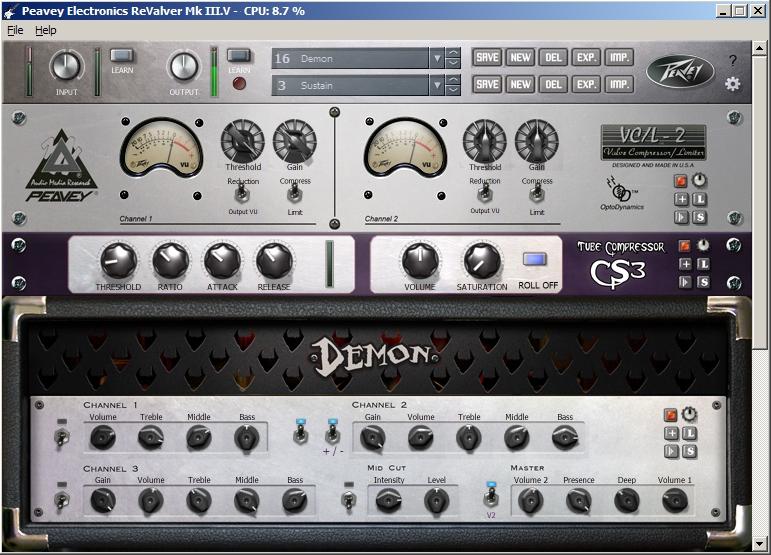Click the 16 Demon preset name field
This screenshot has height=555, width=771.
click(350, 58)
